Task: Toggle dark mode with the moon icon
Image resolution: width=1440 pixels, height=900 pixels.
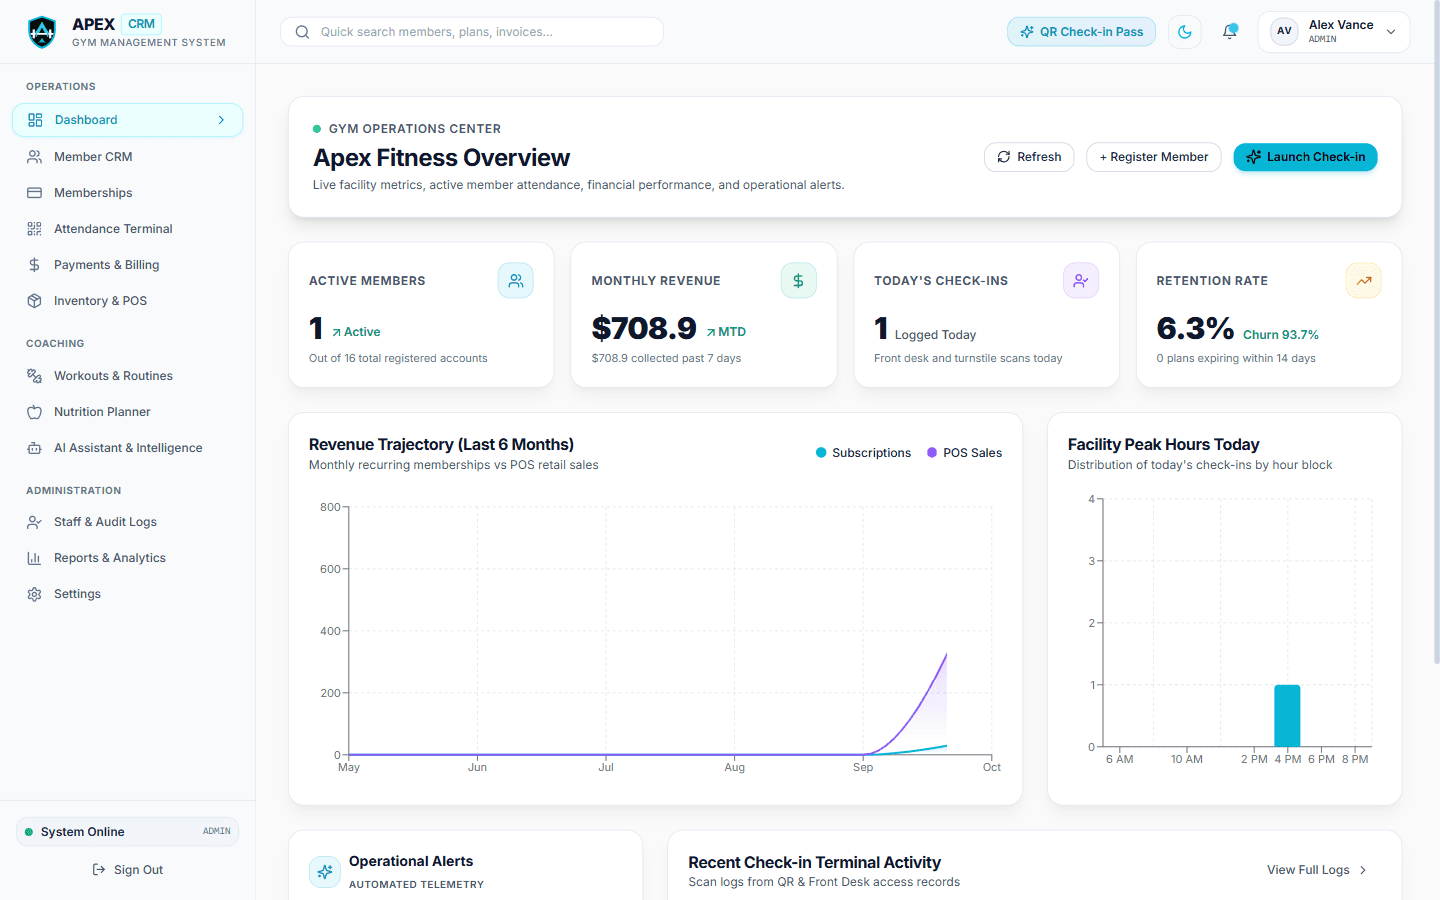Action: [x=1185, y=32]
